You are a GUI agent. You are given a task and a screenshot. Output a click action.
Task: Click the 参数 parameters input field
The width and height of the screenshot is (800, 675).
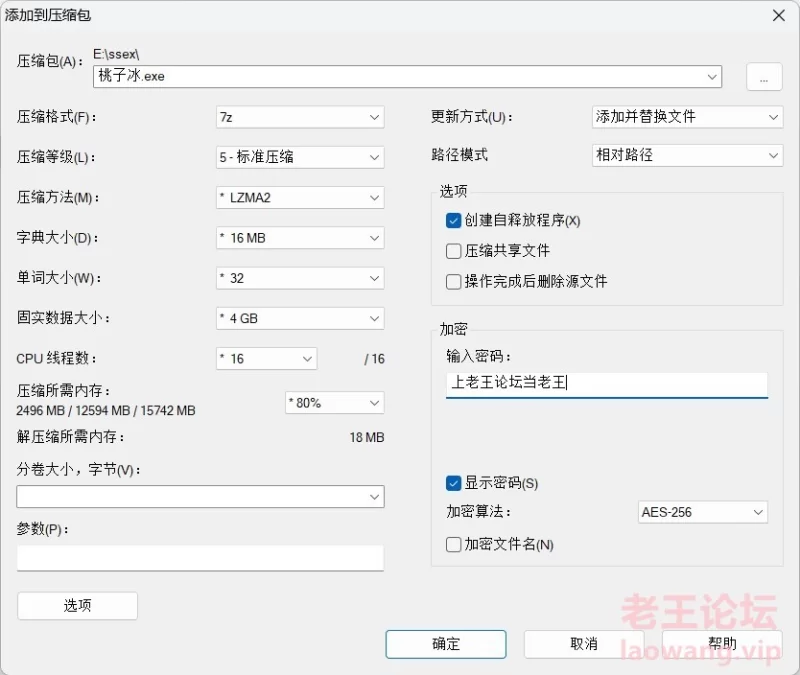pyautogui.click(x=200, y=558)
